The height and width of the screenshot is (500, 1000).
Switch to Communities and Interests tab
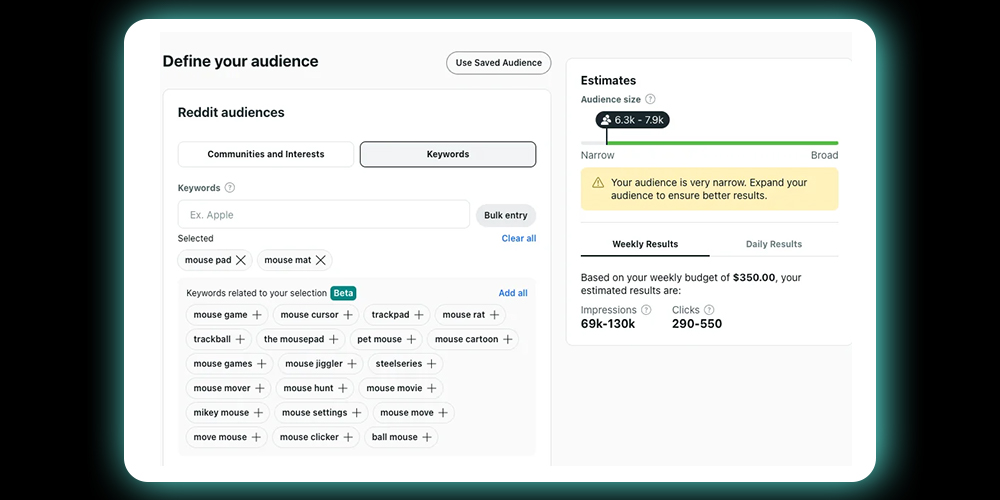(266, 154)
